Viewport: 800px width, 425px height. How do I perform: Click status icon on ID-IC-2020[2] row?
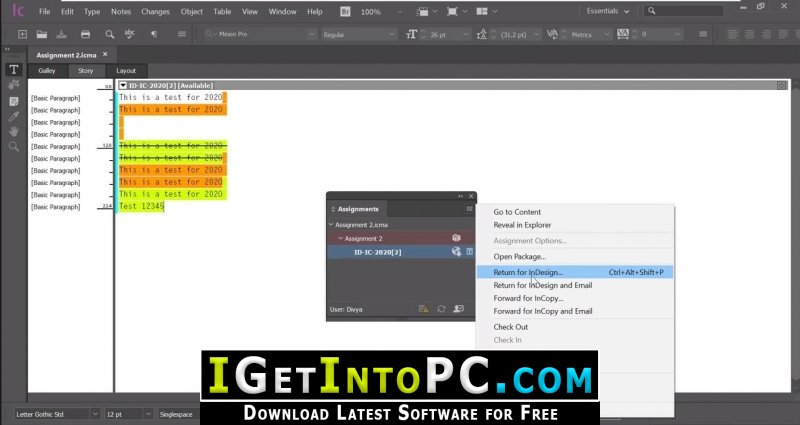pos(456,252)
